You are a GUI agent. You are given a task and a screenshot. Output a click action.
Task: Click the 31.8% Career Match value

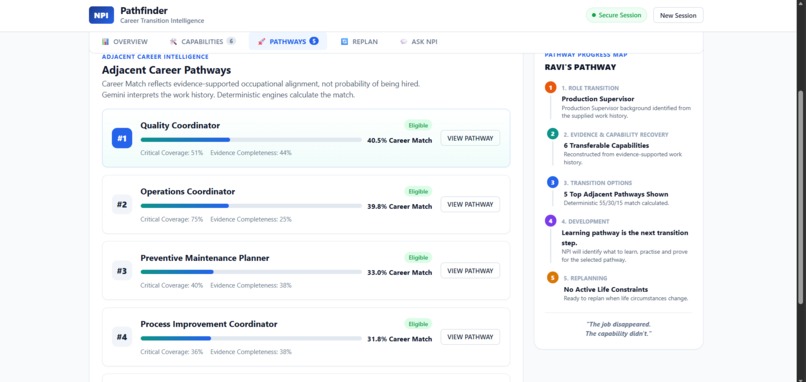pos(399,339)
